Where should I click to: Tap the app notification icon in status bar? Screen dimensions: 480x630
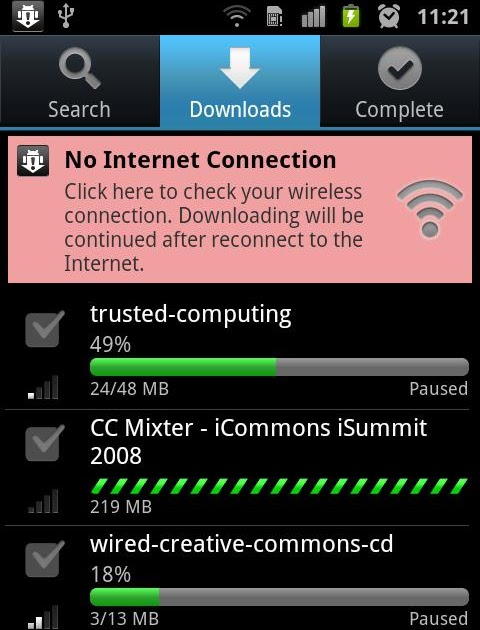[x=27, y=16]
